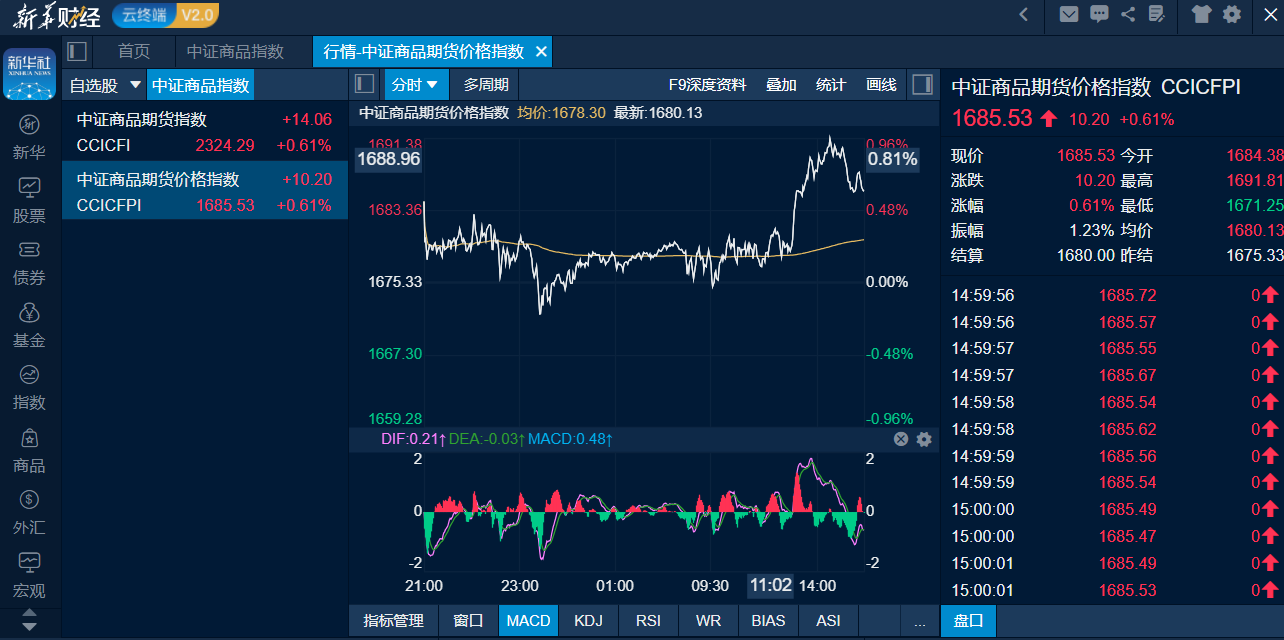The height and width of the screenshot is (640, 1284).
Task: Toggle the left sidebar panel next to 首页
Action: tap(77, 51)
